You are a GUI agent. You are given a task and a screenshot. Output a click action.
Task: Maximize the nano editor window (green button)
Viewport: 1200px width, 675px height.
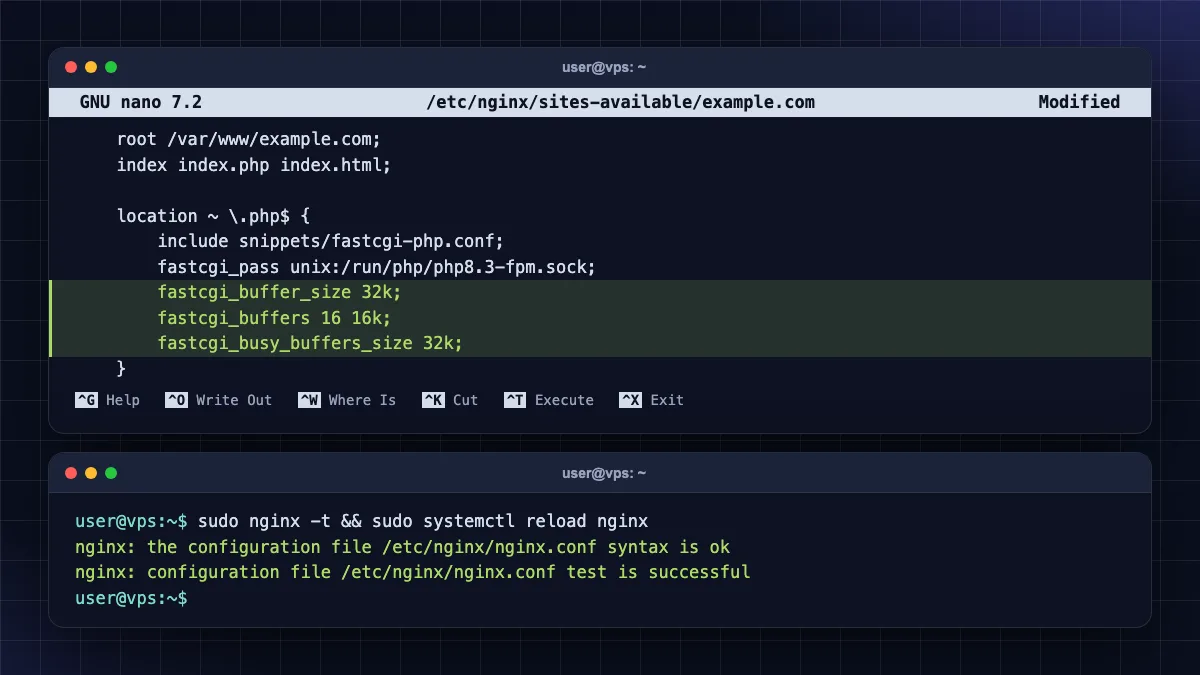click(111, 67)
